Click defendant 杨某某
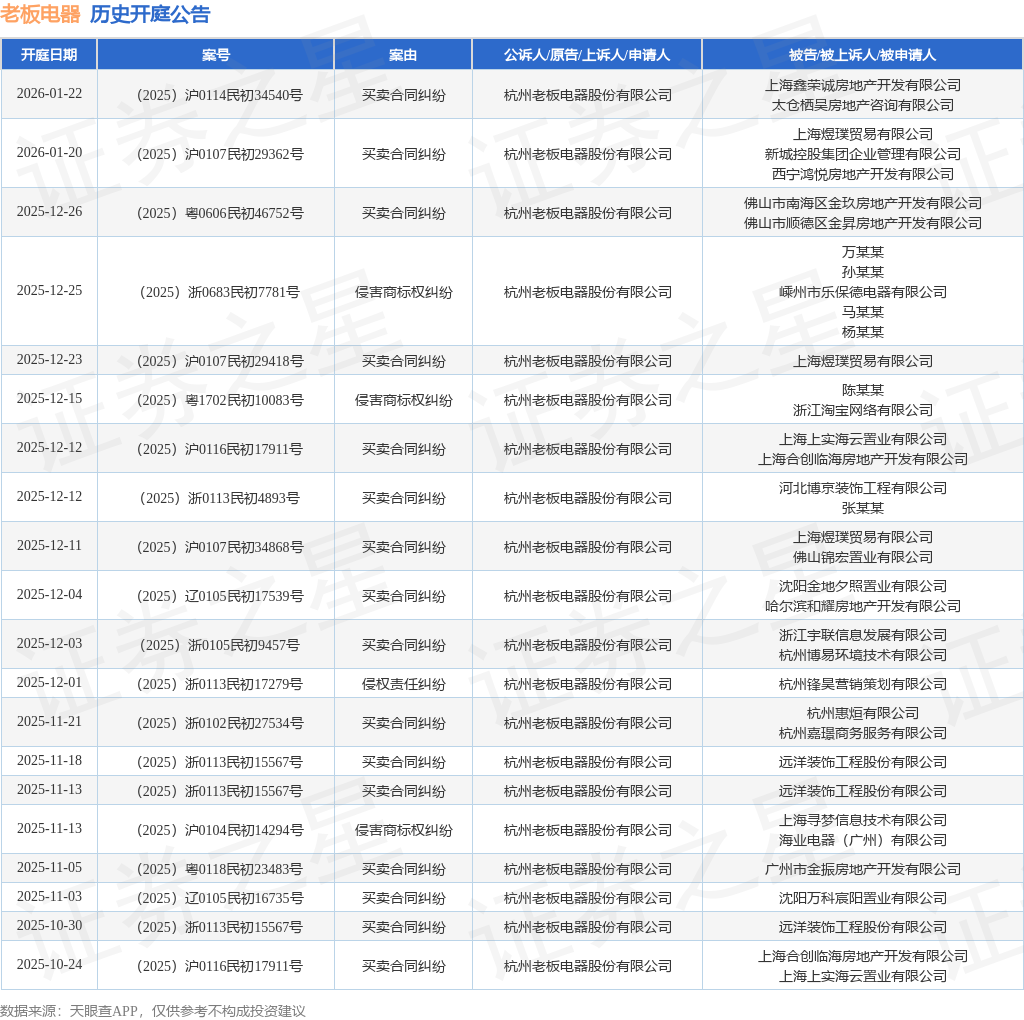This screenshot has height=1020, width=1024. (x=863, y=332)
